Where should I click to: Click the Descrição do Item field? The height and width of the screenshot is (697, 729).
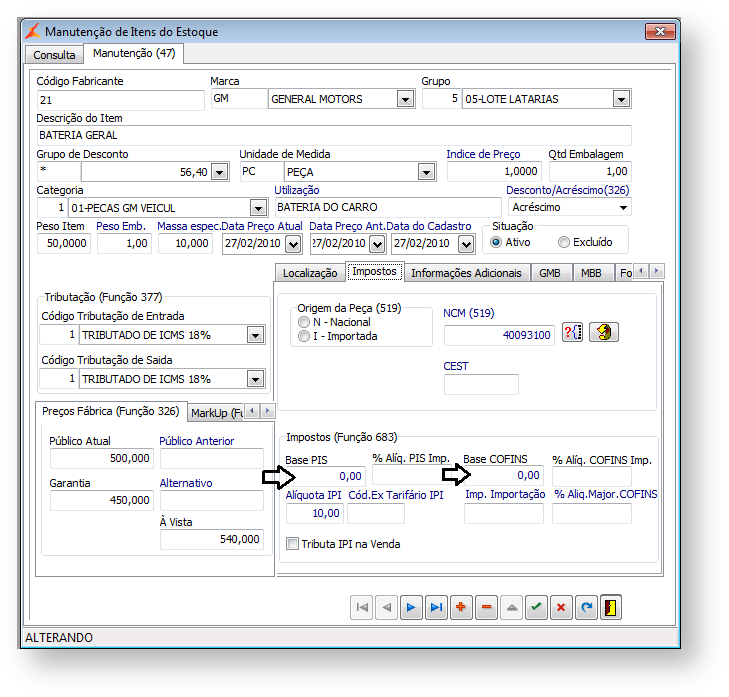[334, 135]
